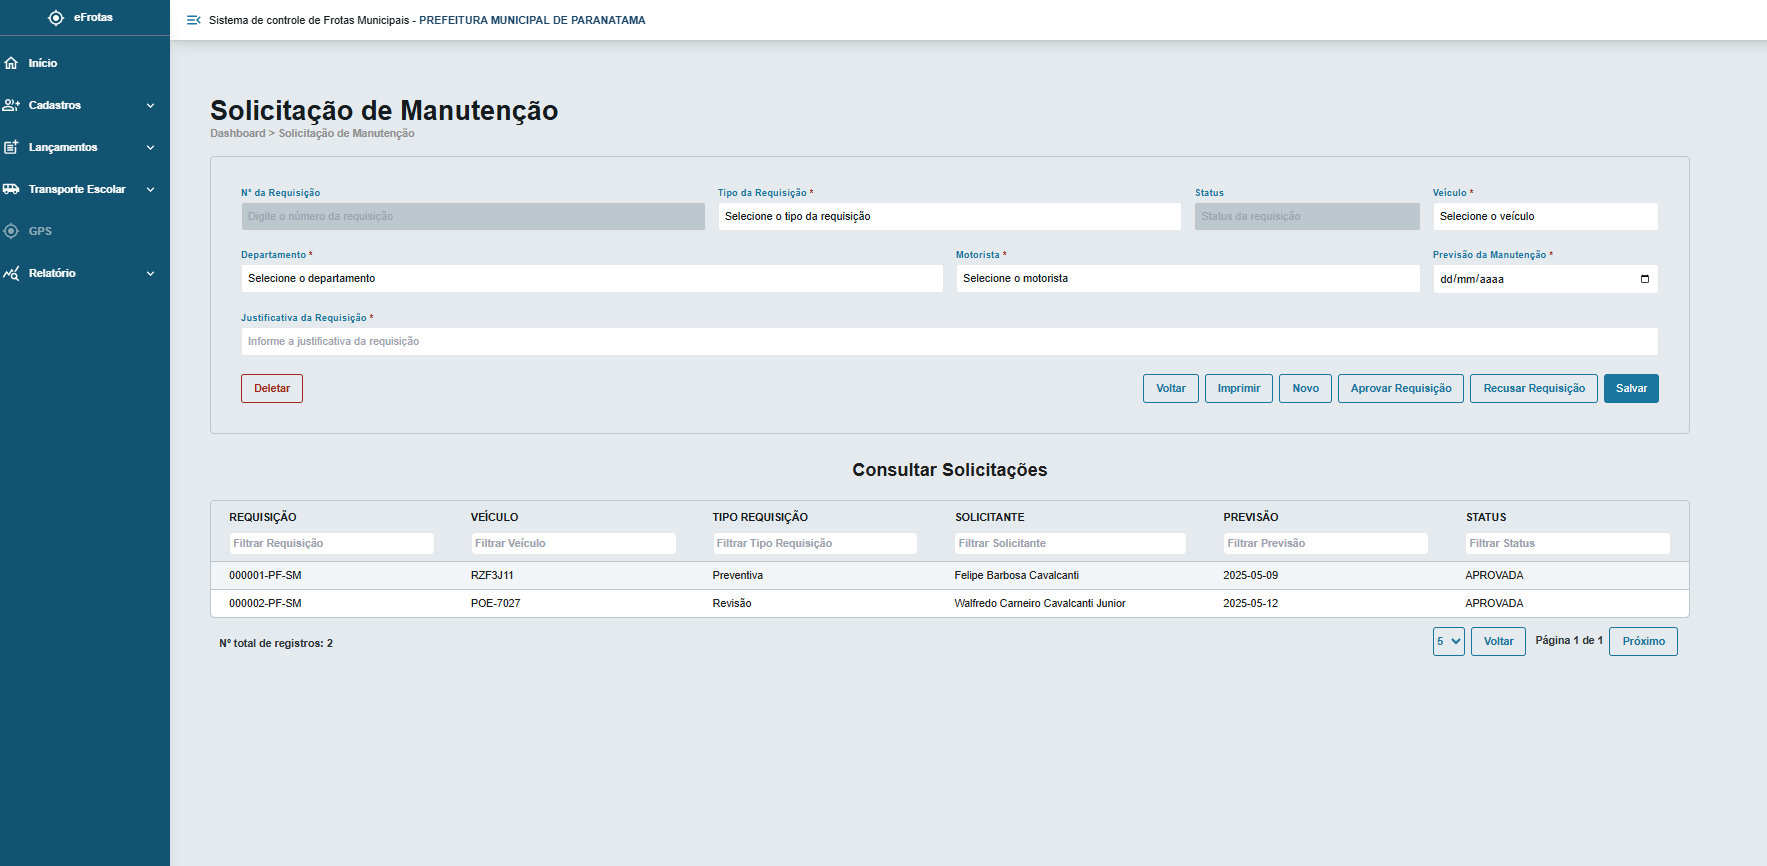The image size is (1767, 866).
Task: Go to Dashboard via breadcrumb link
Action: click(x=238, y=134)
